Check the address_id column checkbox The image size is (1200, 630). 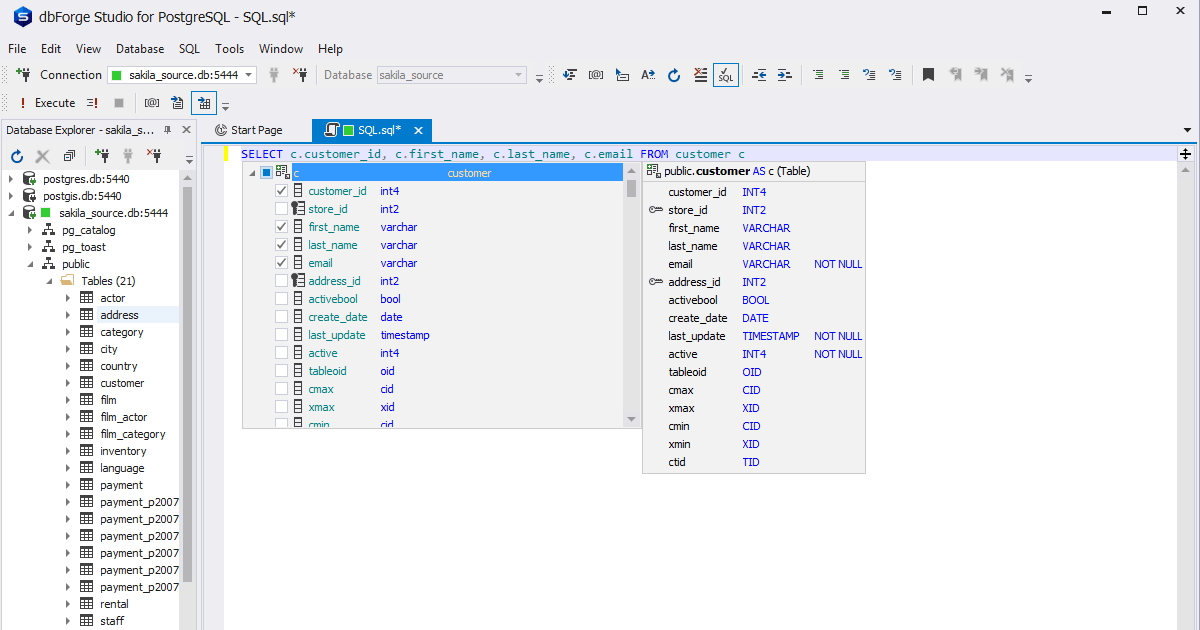[x=282, y=281]
